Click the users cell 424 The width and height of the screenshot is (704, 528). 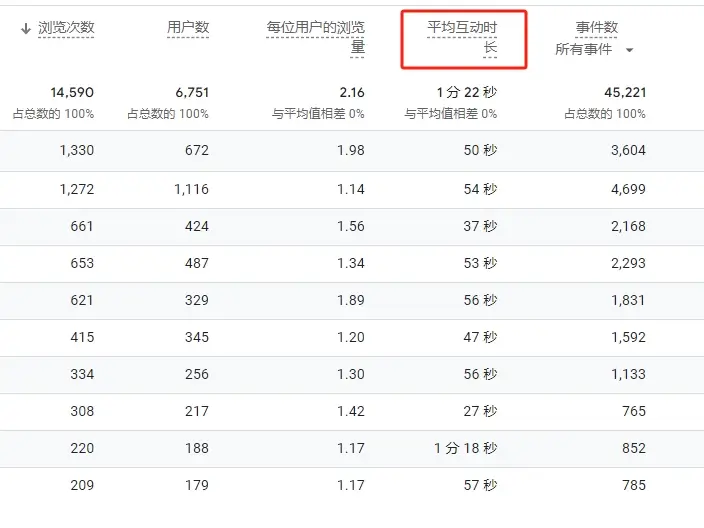click(197, 226)
